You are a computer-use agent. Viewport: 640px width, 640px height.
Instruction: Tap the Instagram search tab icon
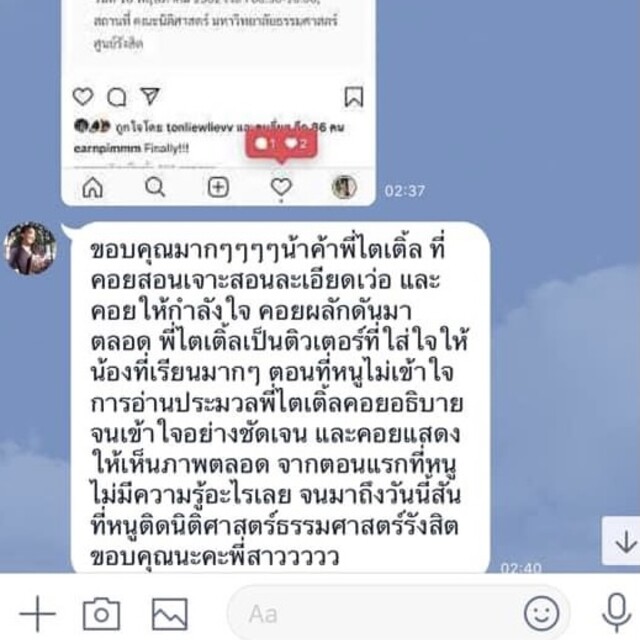[155, 187]
